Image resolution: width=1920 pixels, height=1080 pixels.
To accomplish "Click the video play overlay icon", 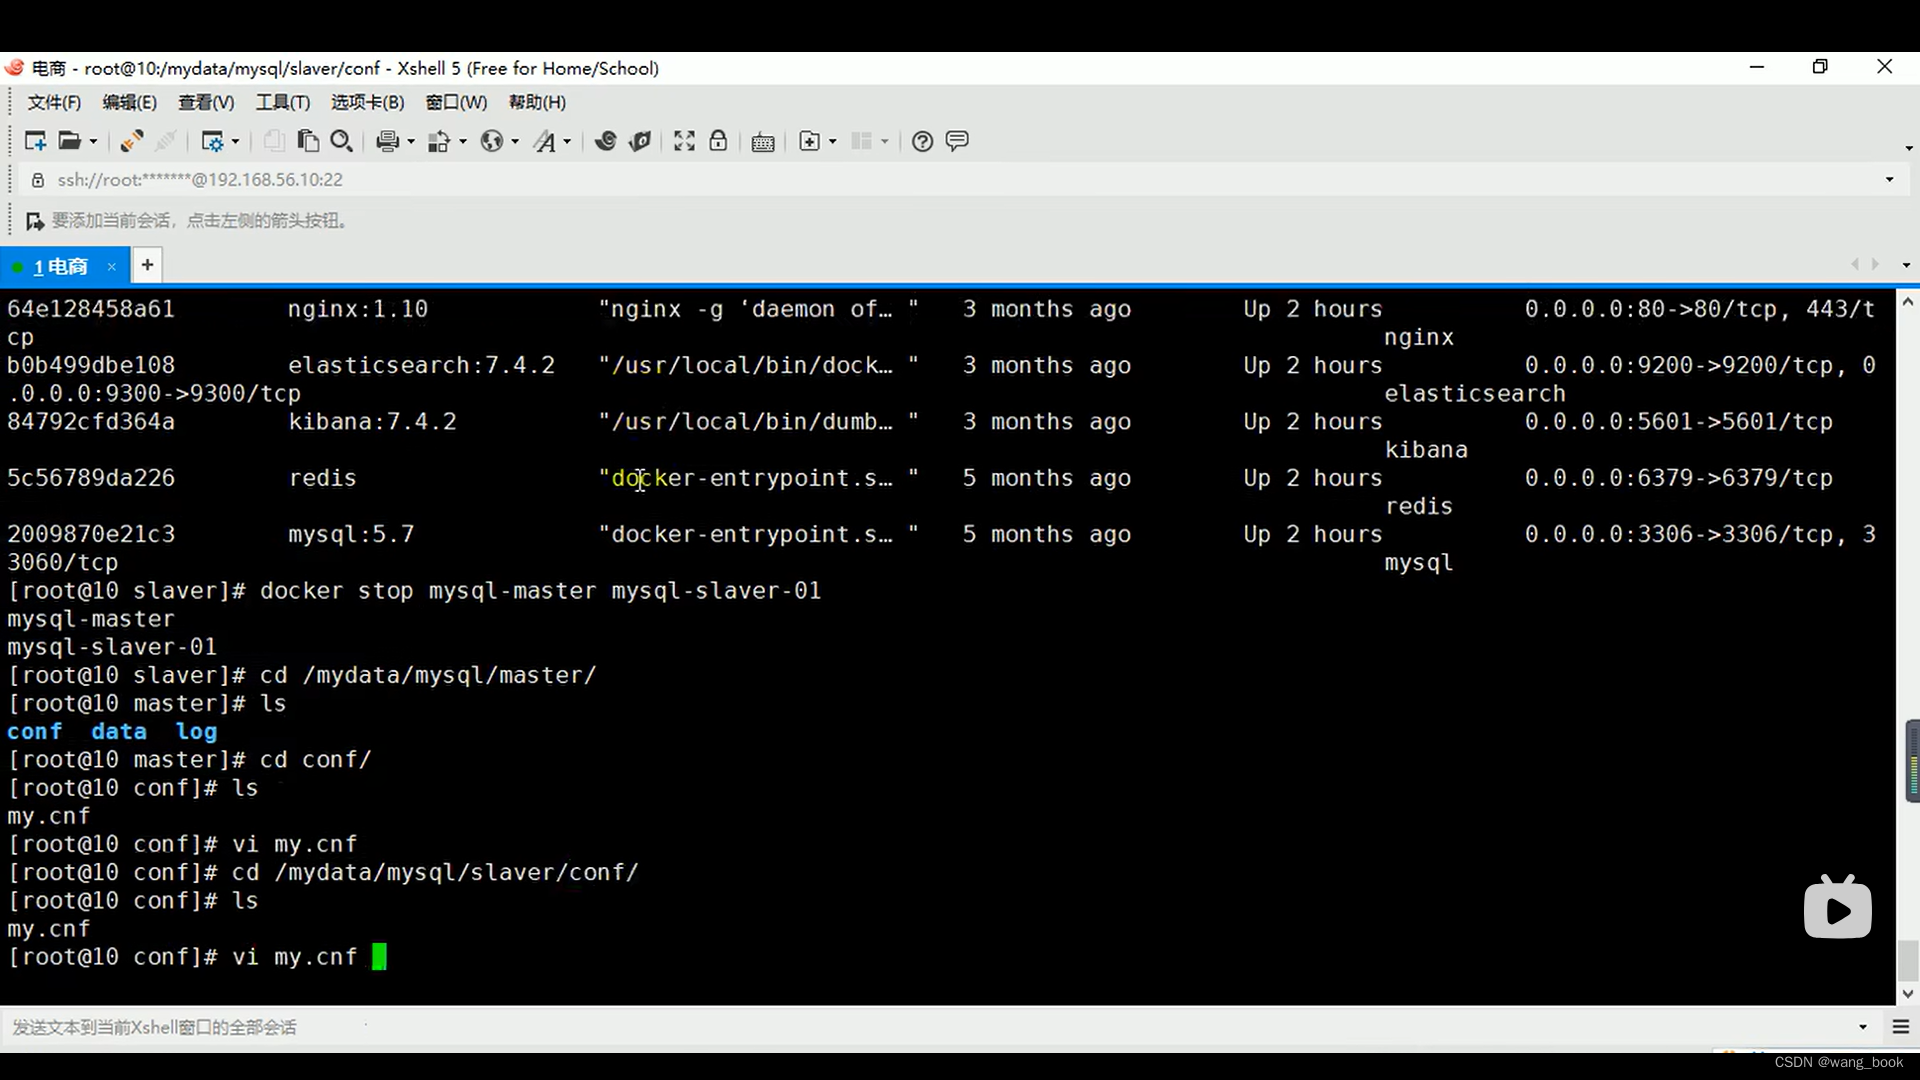I will (1837, 908).
